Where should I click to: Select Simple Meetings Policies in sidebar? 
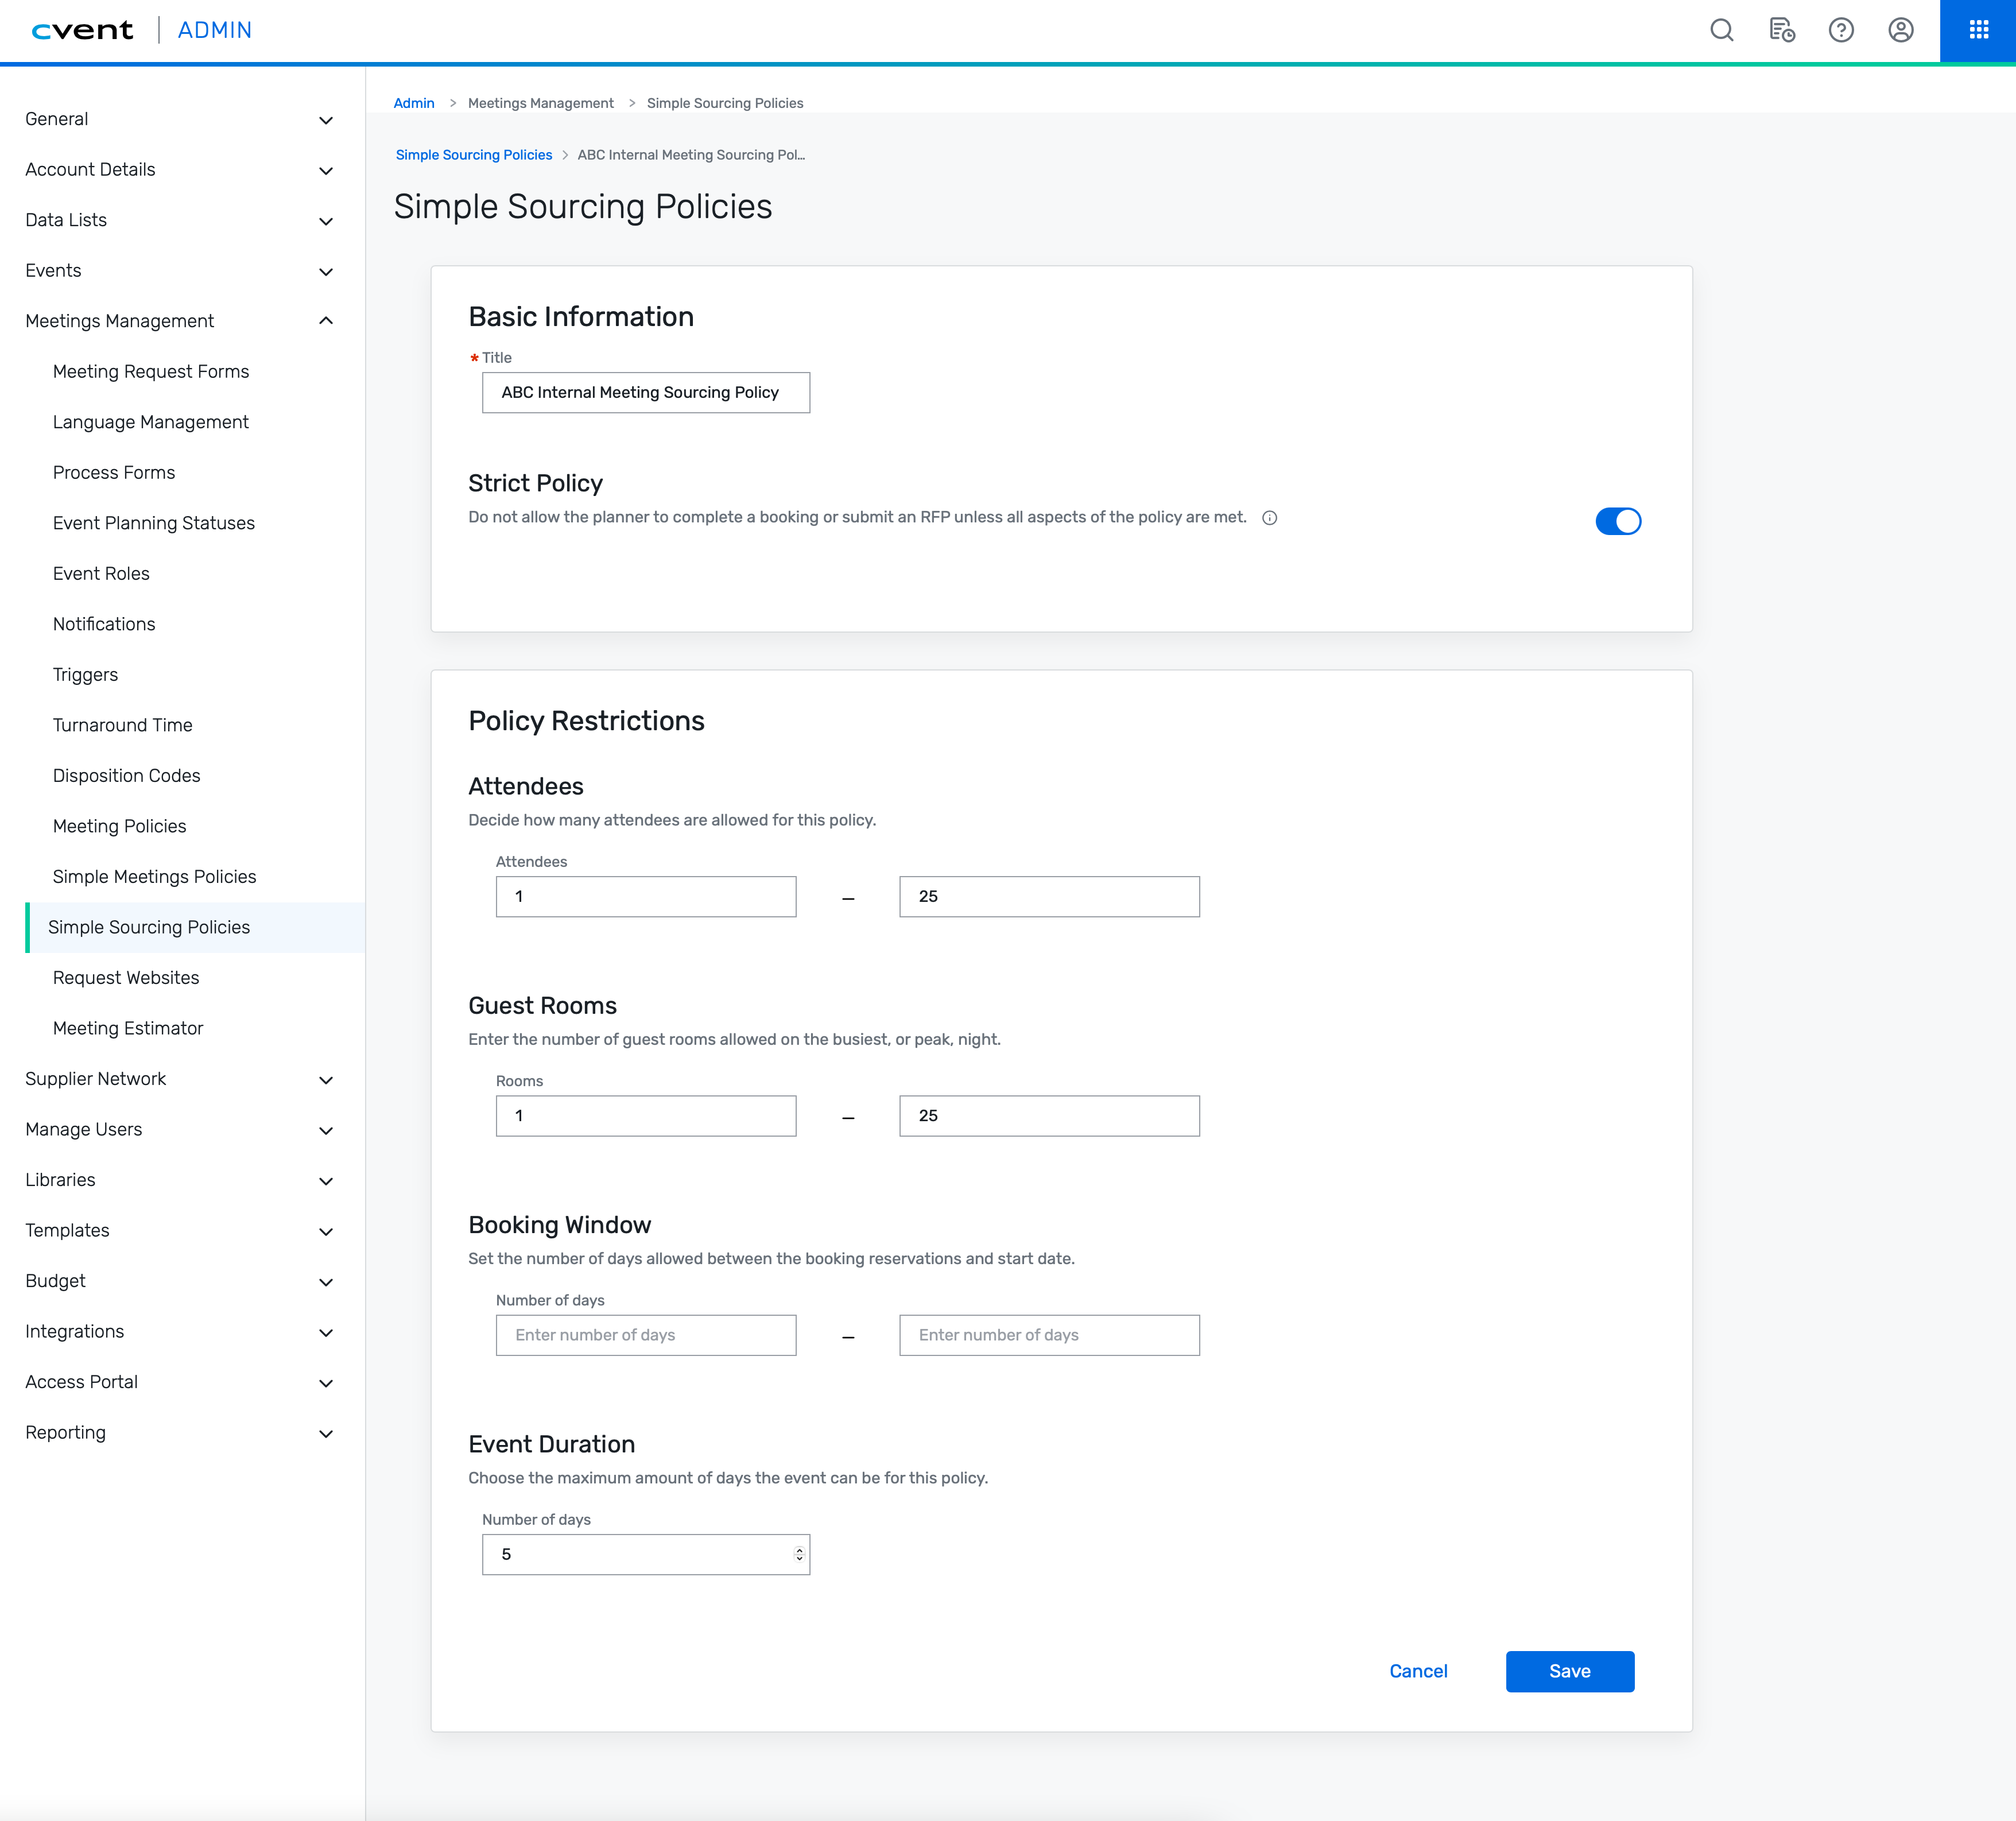coord(154,876)
